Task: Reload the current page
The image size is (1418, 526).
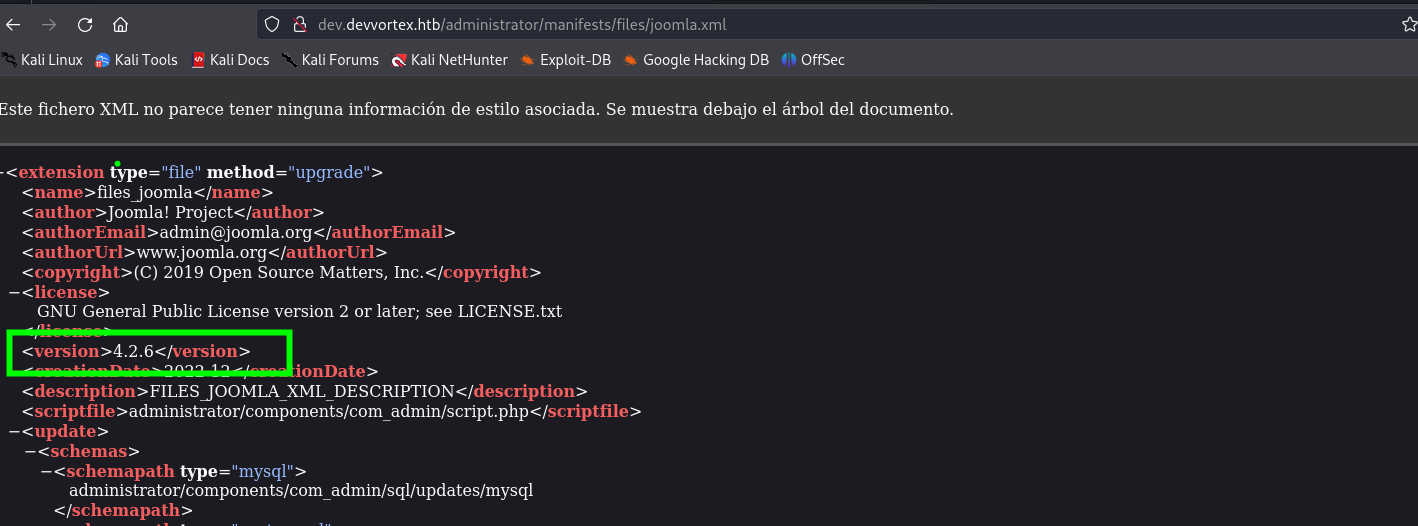Action: coord(85,25)
